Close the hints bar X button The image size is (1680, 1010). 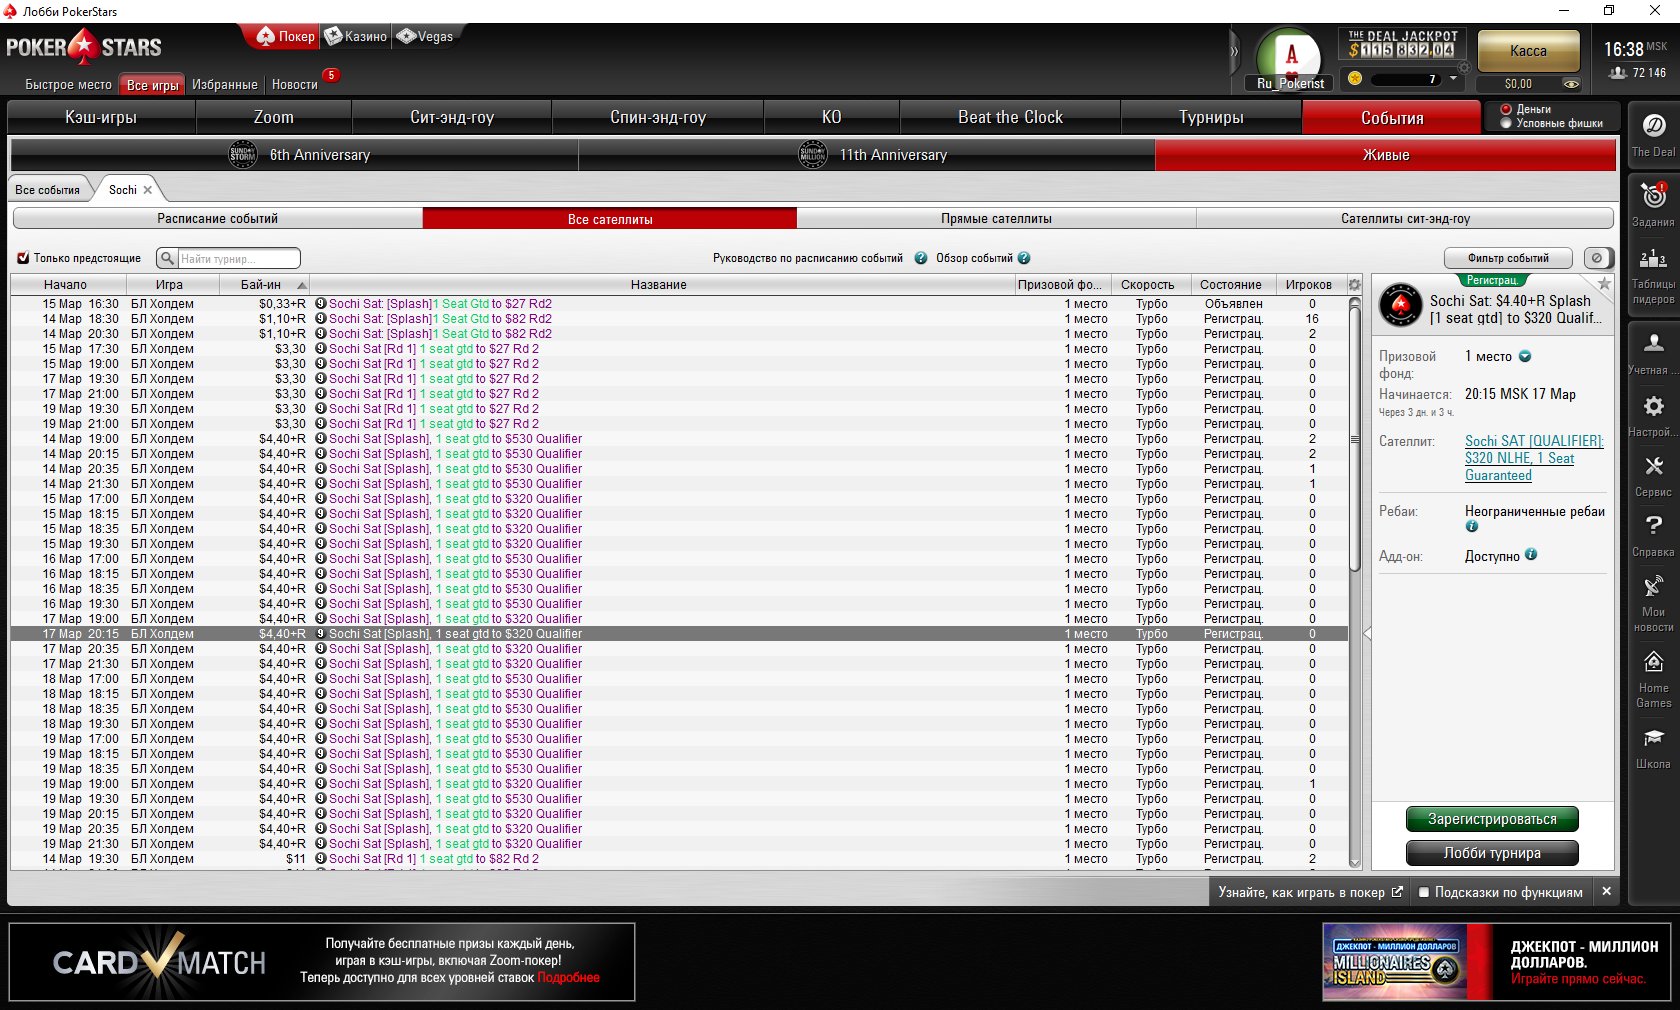[x=1606, y=891]
